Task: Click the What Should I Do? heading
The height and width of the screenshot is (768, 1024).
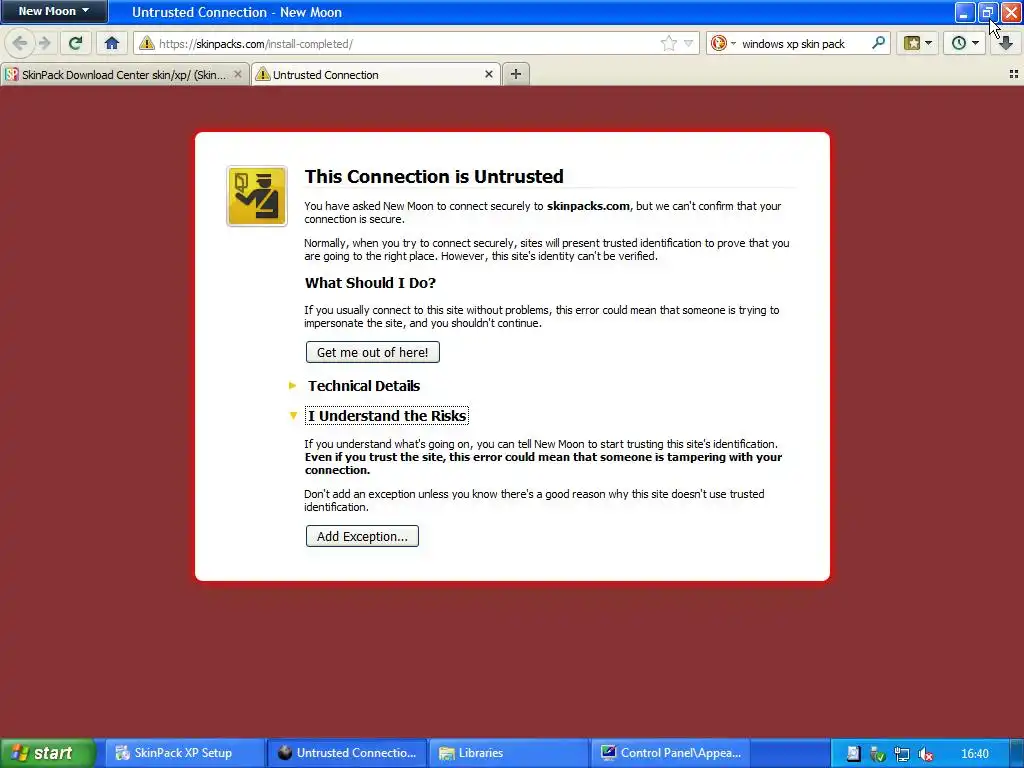Action: pyautogui.click(x=370, y=283)
